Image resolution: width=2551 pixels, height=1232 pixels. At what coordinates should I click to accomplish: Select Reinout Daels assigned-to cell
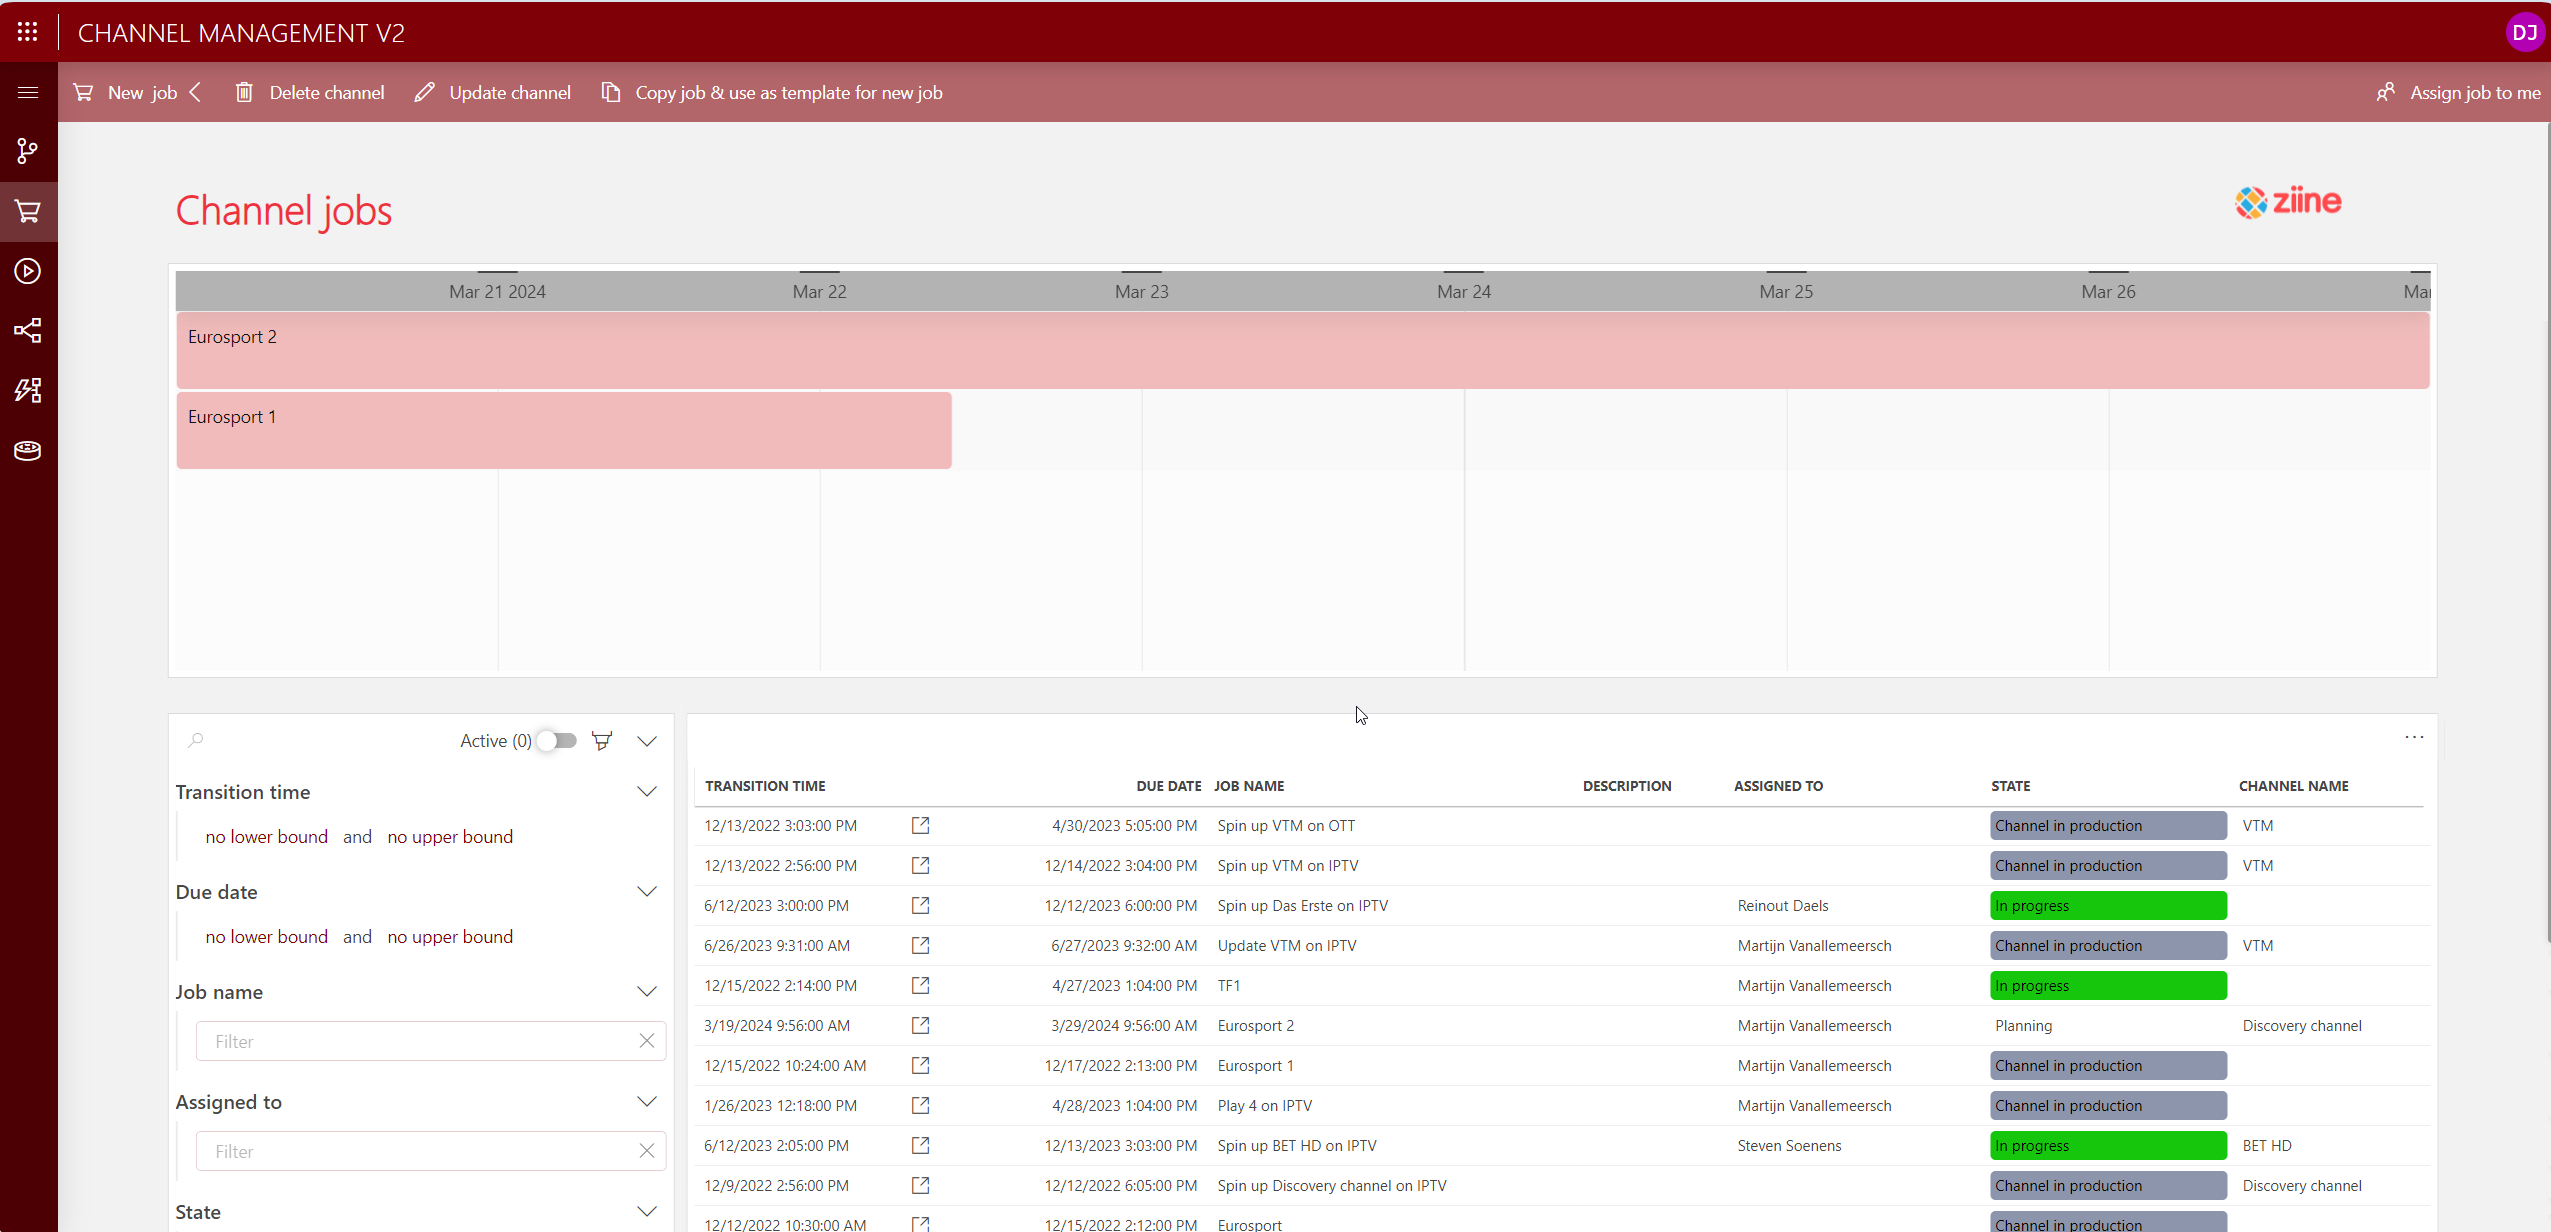point(1783,906)
